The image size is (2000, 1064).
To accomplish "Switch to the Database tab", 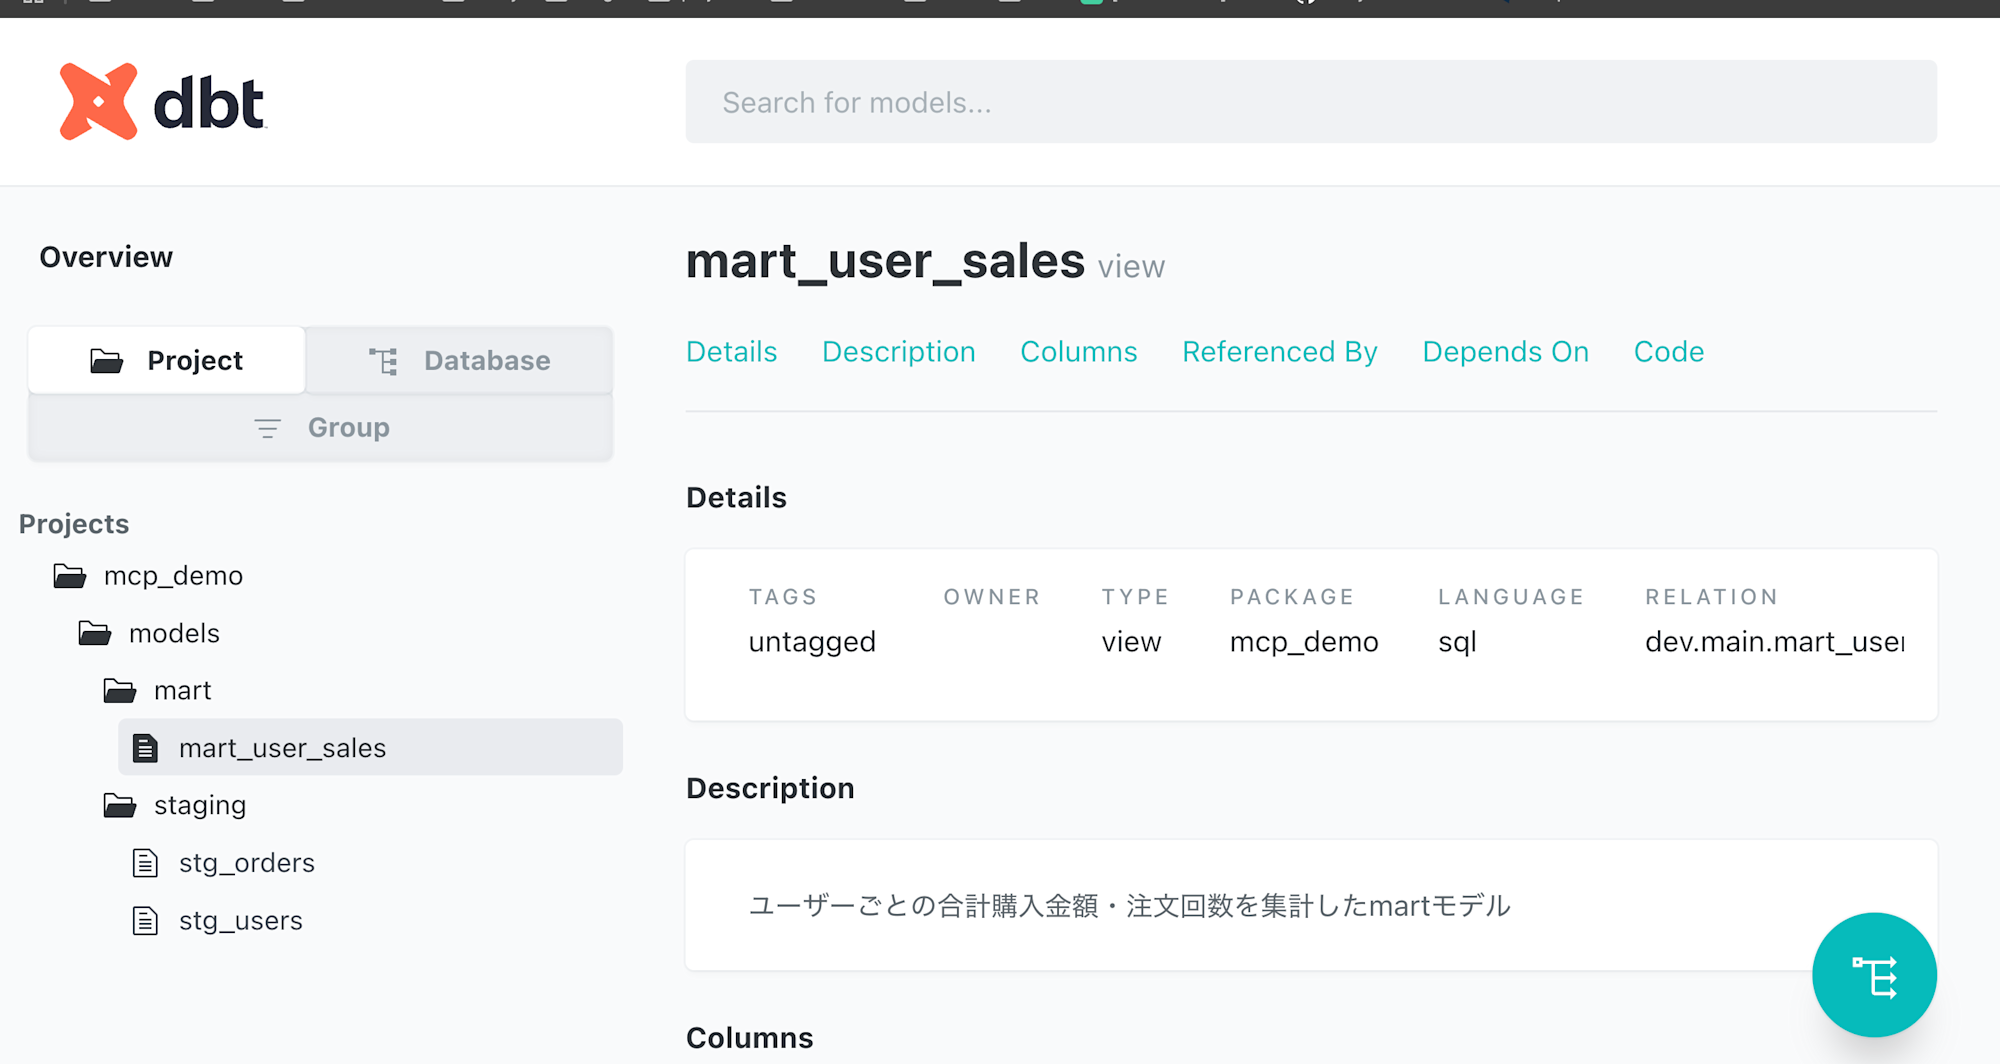I will [459, 360].
